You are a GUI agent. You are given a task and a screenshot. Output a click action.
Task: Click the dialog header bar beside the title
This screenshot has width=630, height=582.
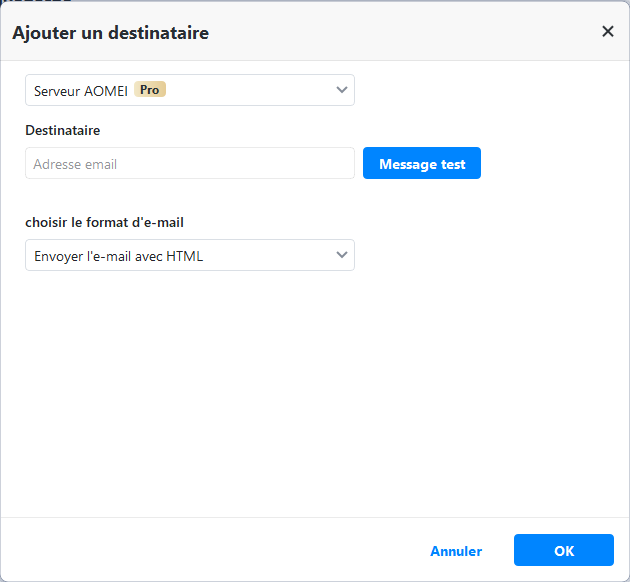coord(400,32)
